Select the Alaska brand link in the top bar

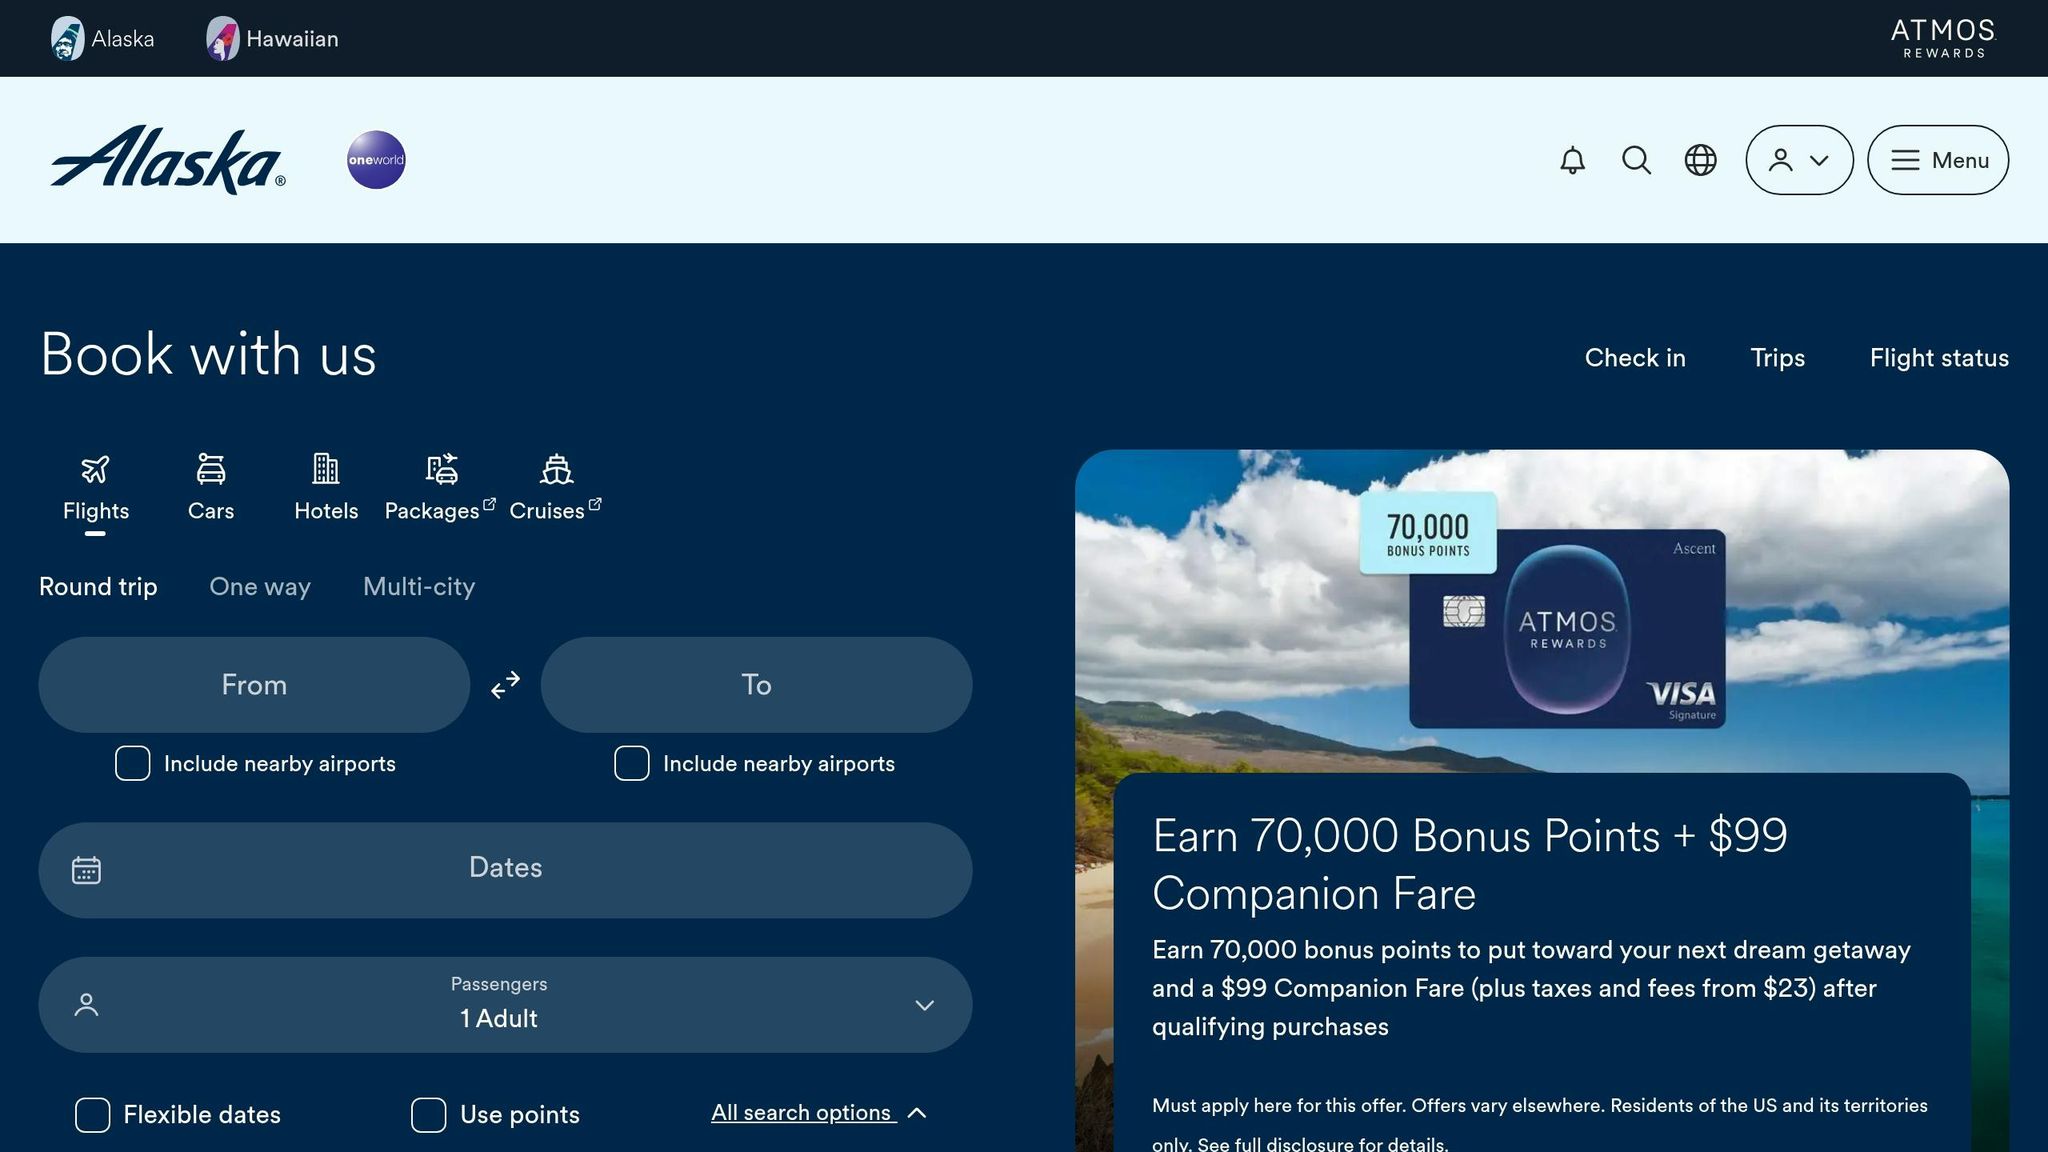click(x=103, y=38)
